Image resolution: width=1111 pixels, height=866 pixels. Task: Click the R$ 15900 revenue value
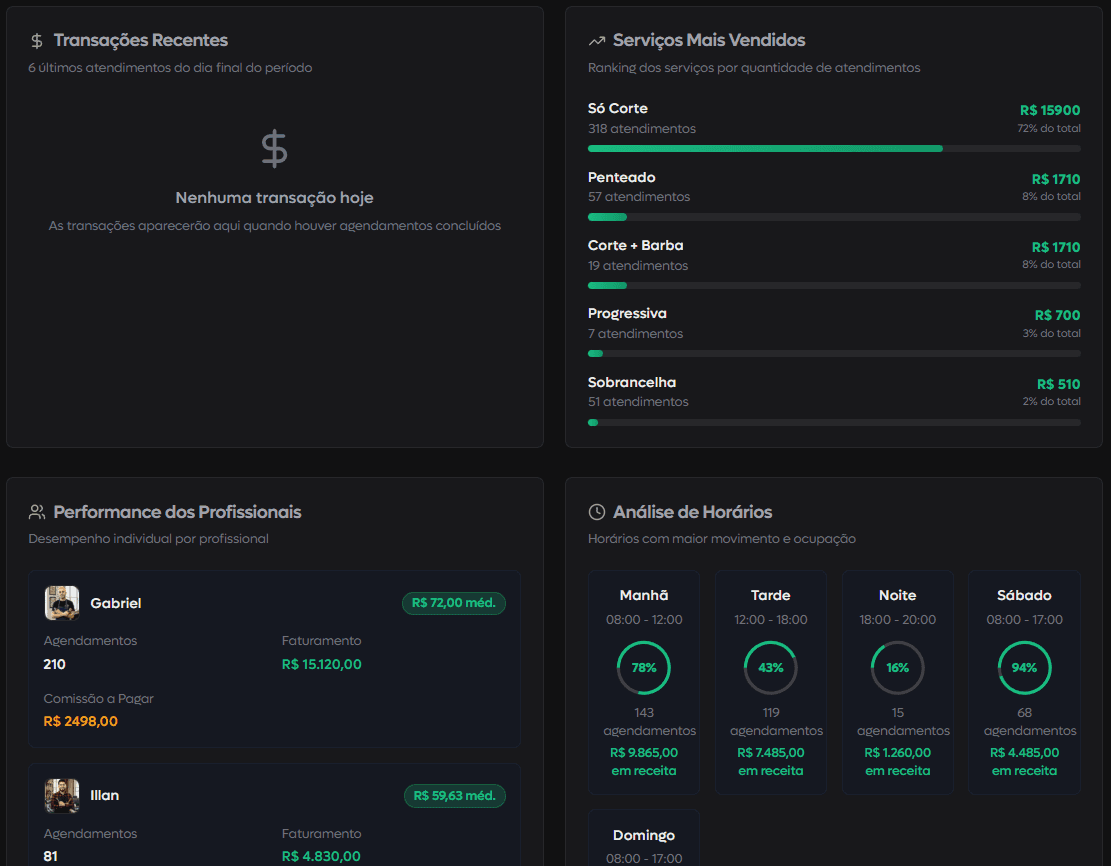1050,111
